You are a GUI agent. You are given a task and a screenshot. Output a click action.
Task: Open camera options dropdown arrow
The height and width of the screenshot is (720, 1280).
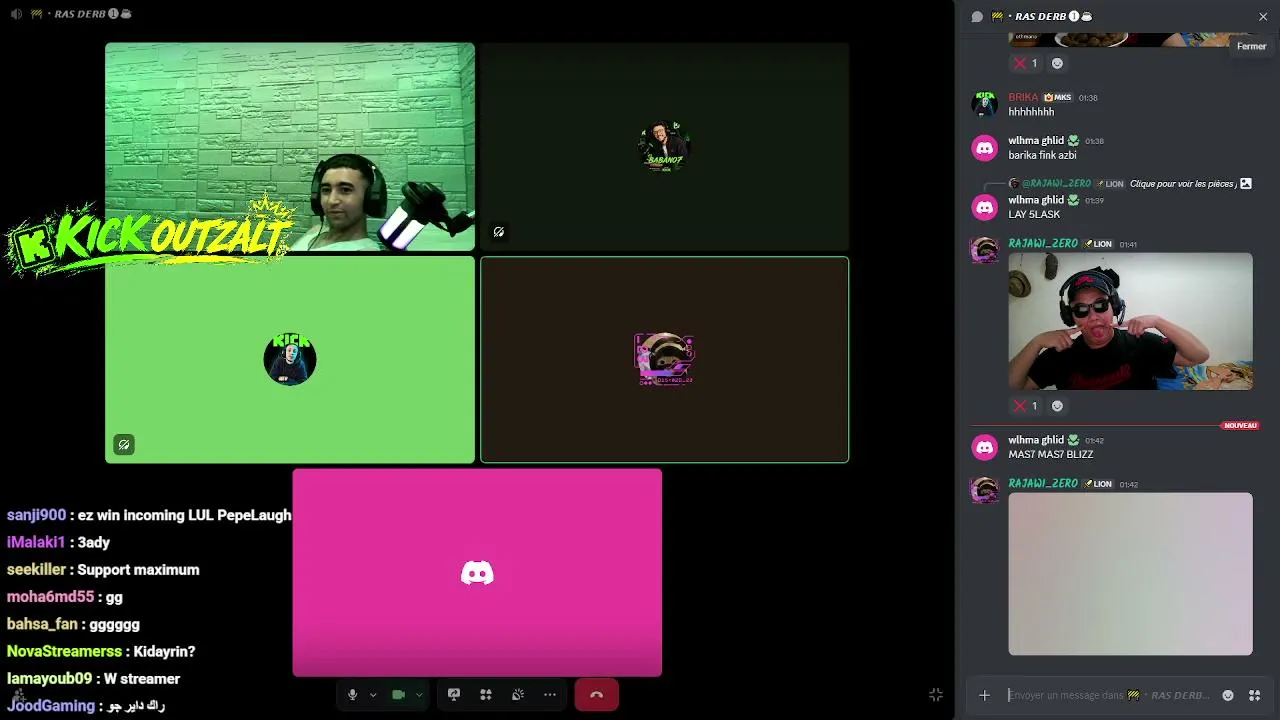coord(419,695)
